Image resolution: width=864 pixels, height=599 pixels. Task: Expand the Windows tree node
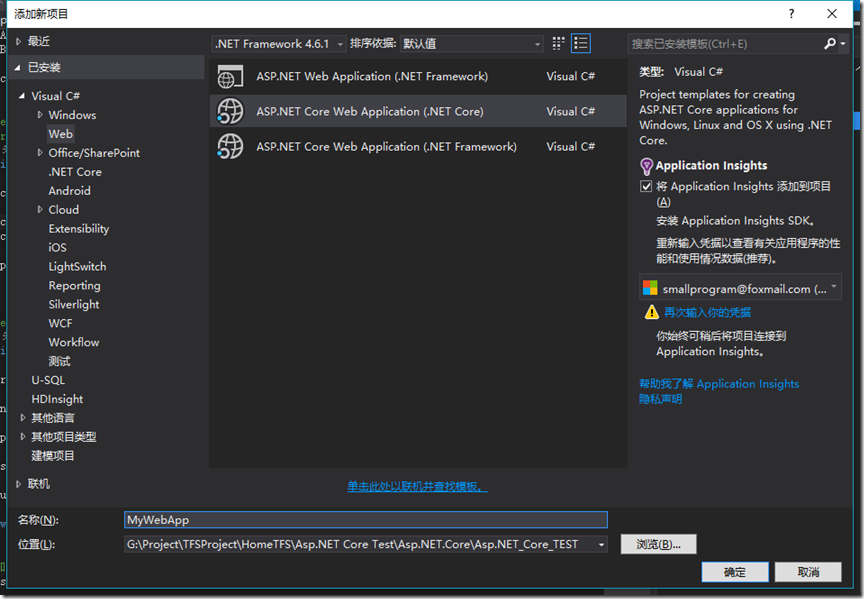pos(40,115)
